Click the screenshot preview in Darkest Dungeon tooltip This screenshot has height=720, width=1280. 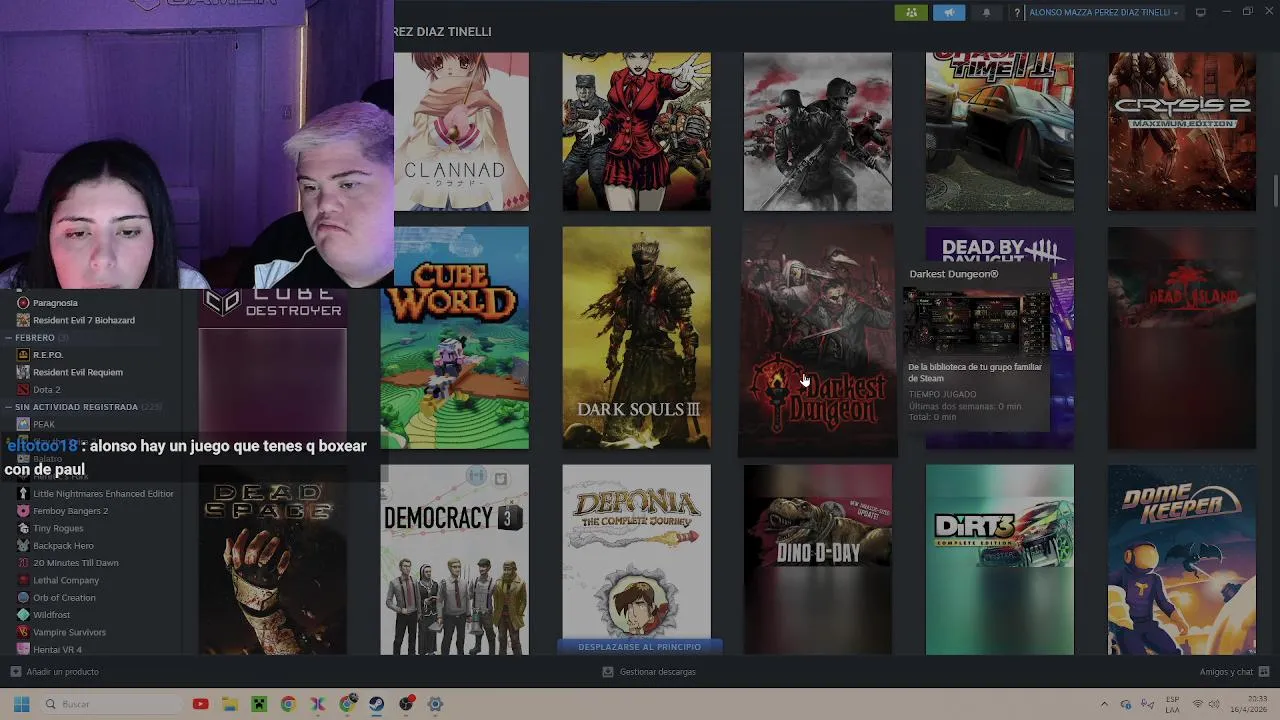point(975,321)
